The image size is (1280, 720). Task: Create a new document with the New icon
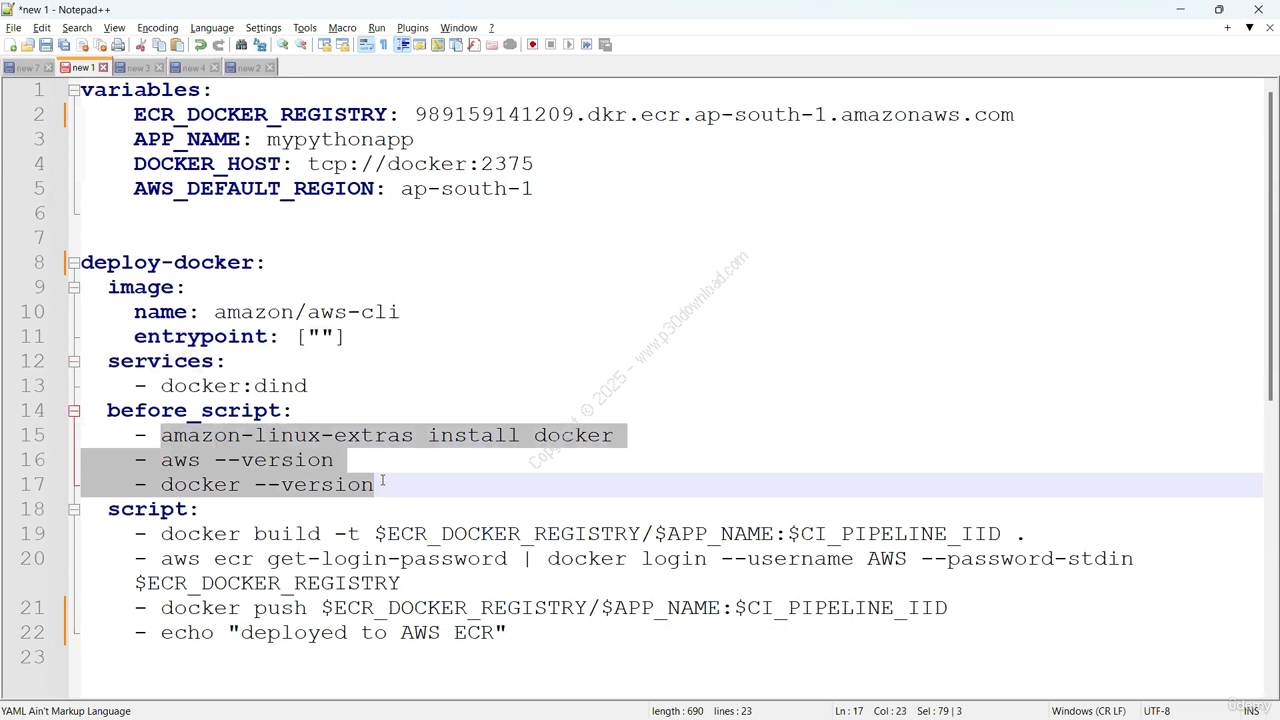10,45
